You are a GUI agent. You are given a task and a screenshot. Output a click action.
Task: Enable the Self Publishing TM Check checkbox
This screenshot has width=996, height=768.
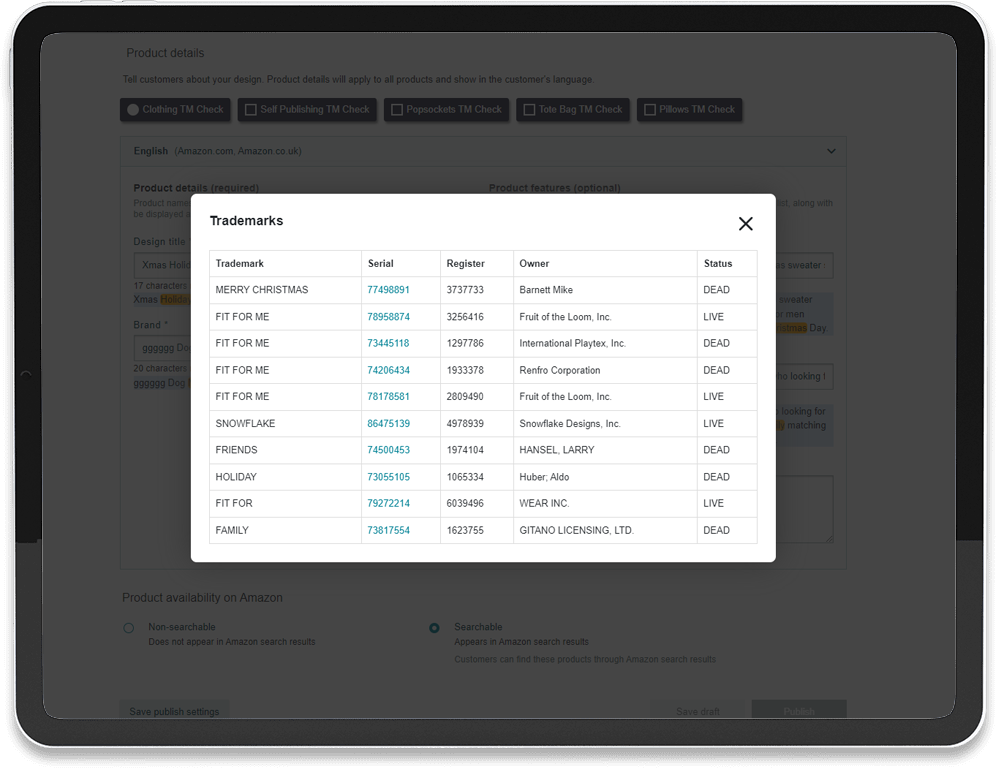pos(251,109)
